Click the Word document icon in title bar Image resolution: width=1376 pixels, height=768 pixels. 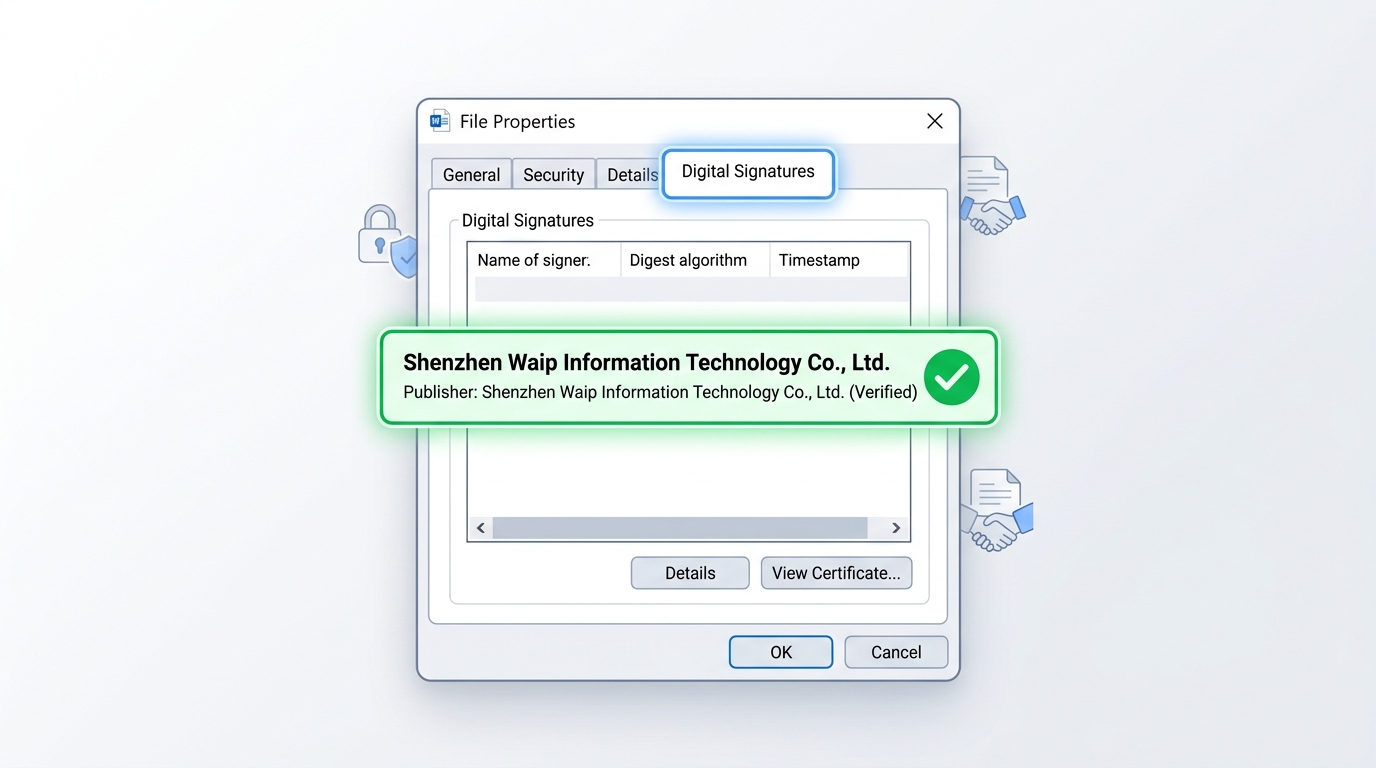tap(440, 121)
